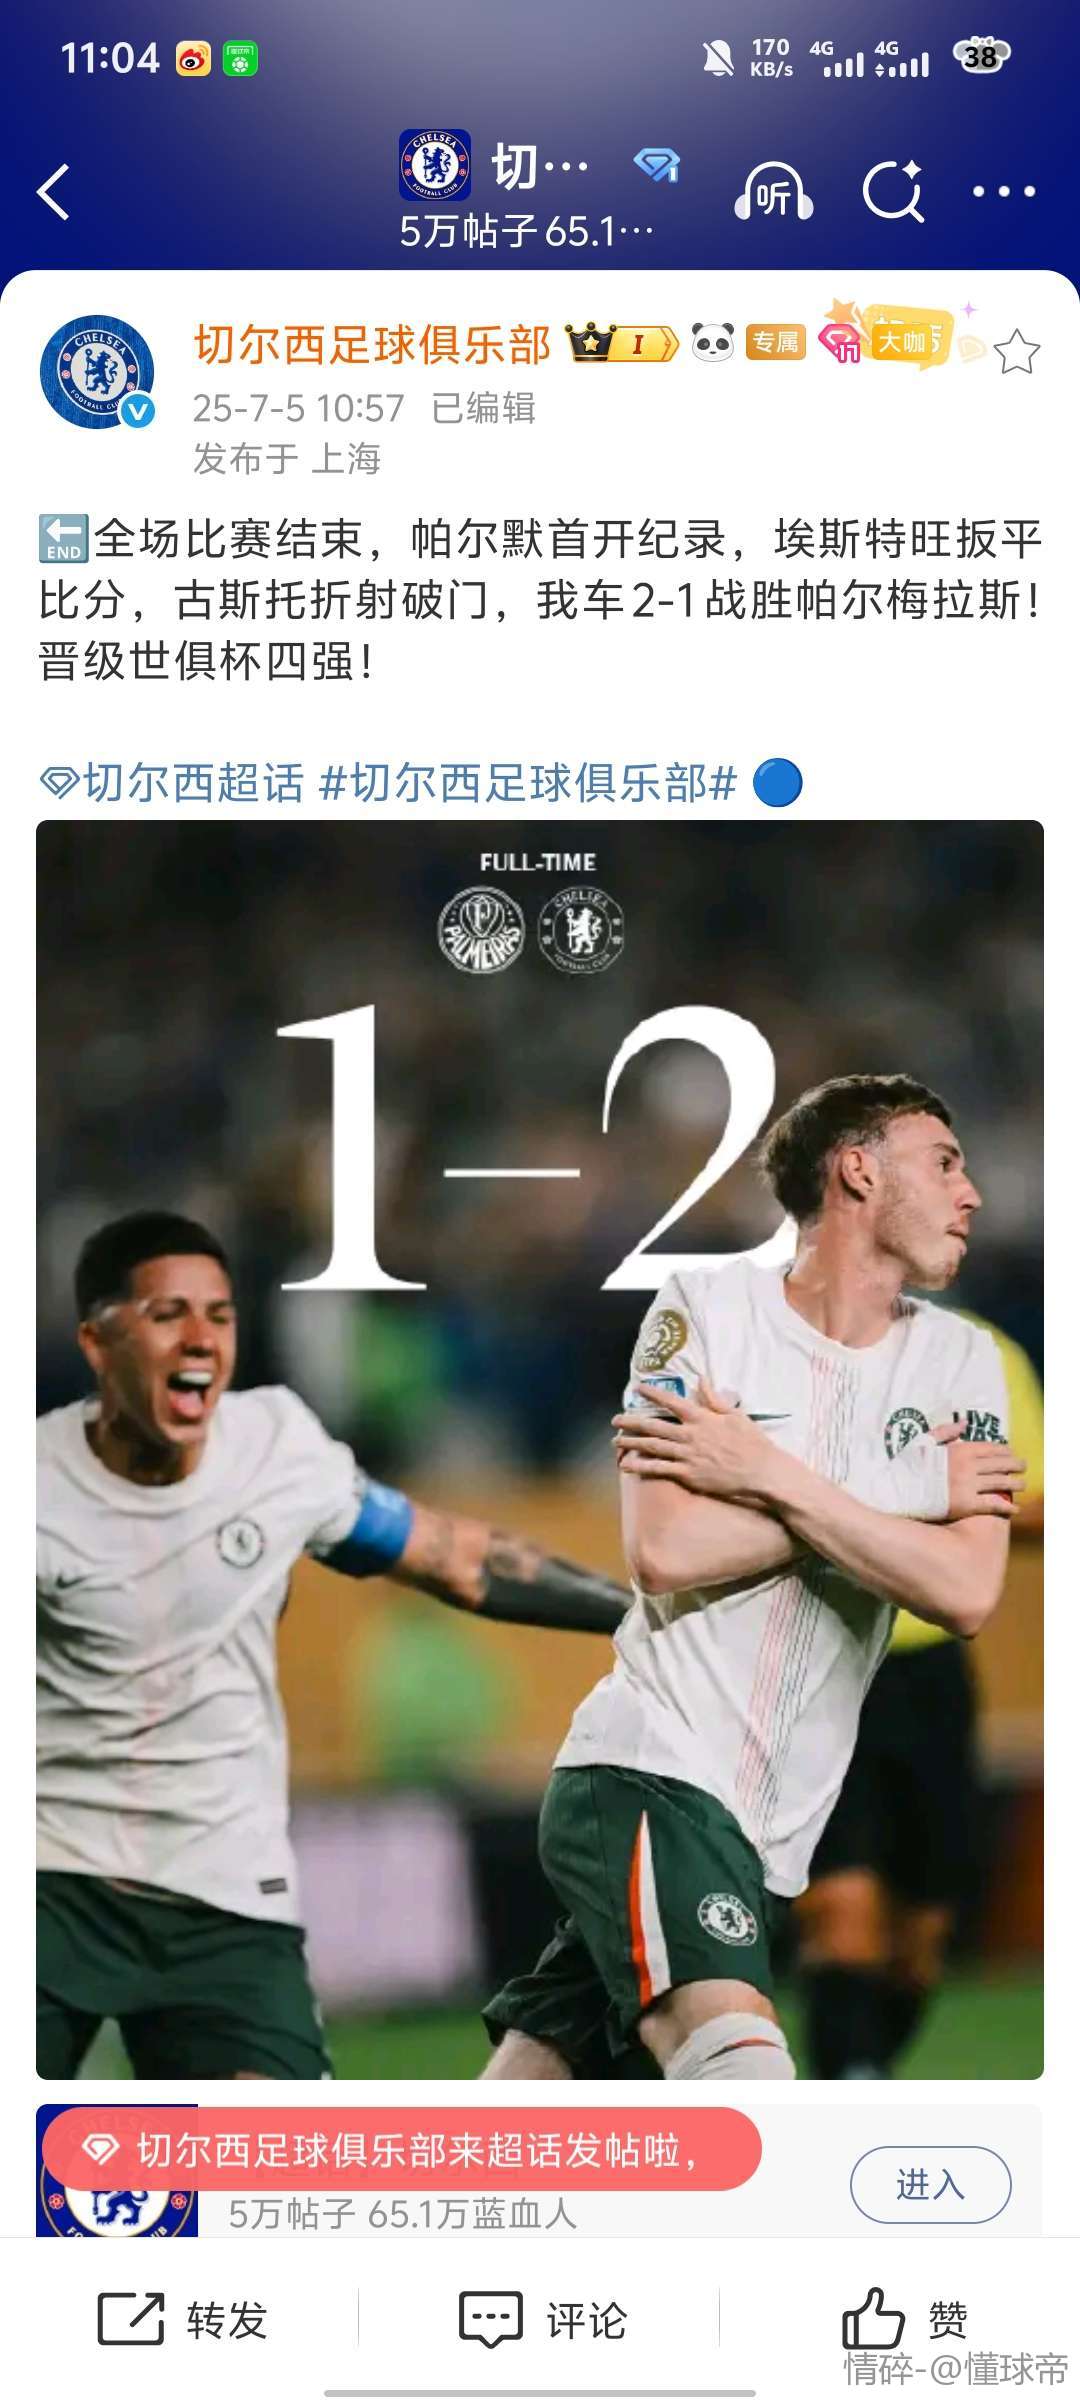Image resolution: width=1080 pixels, height=2400 pixels.
Task: Tap 评论 to comment
Action: coord(542,2319)
